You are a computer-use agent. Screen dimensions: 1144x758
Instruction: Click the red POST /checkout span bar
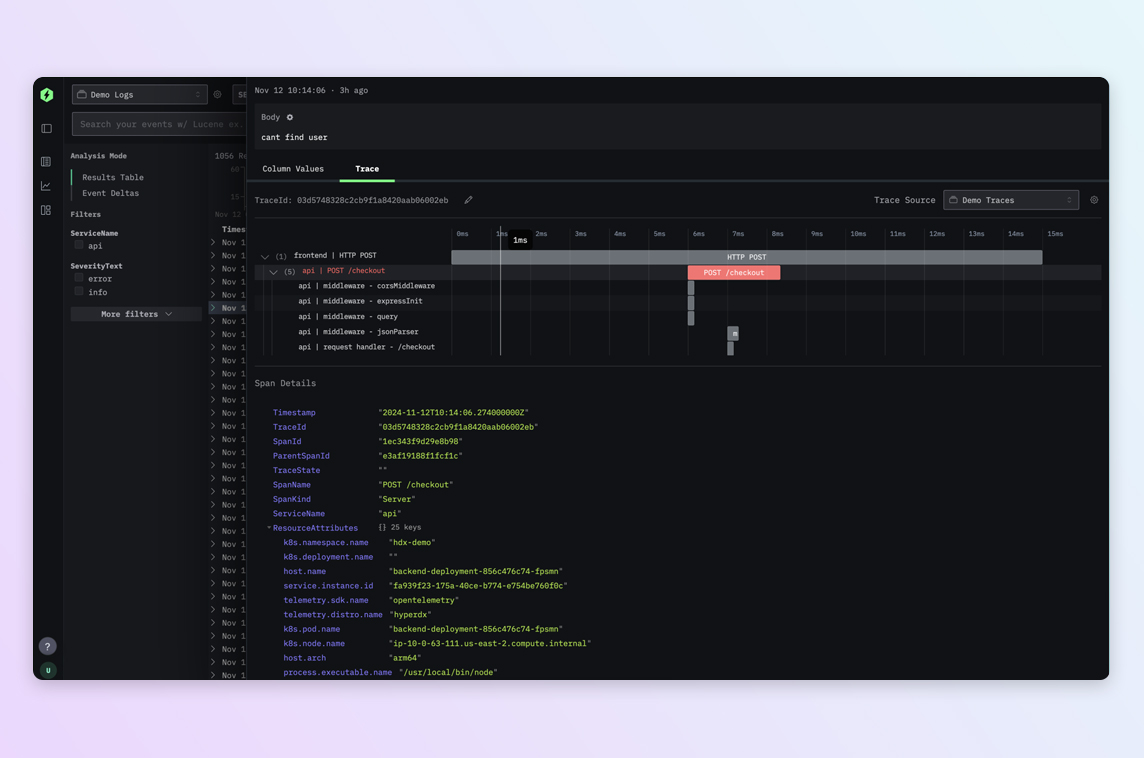click(733, 272)
